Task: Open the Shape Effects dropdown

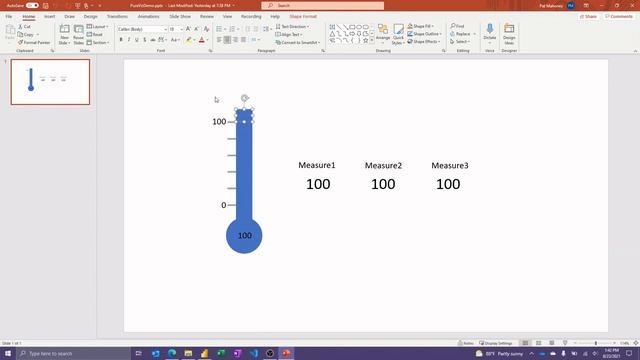Action: (x=424, y=42)
